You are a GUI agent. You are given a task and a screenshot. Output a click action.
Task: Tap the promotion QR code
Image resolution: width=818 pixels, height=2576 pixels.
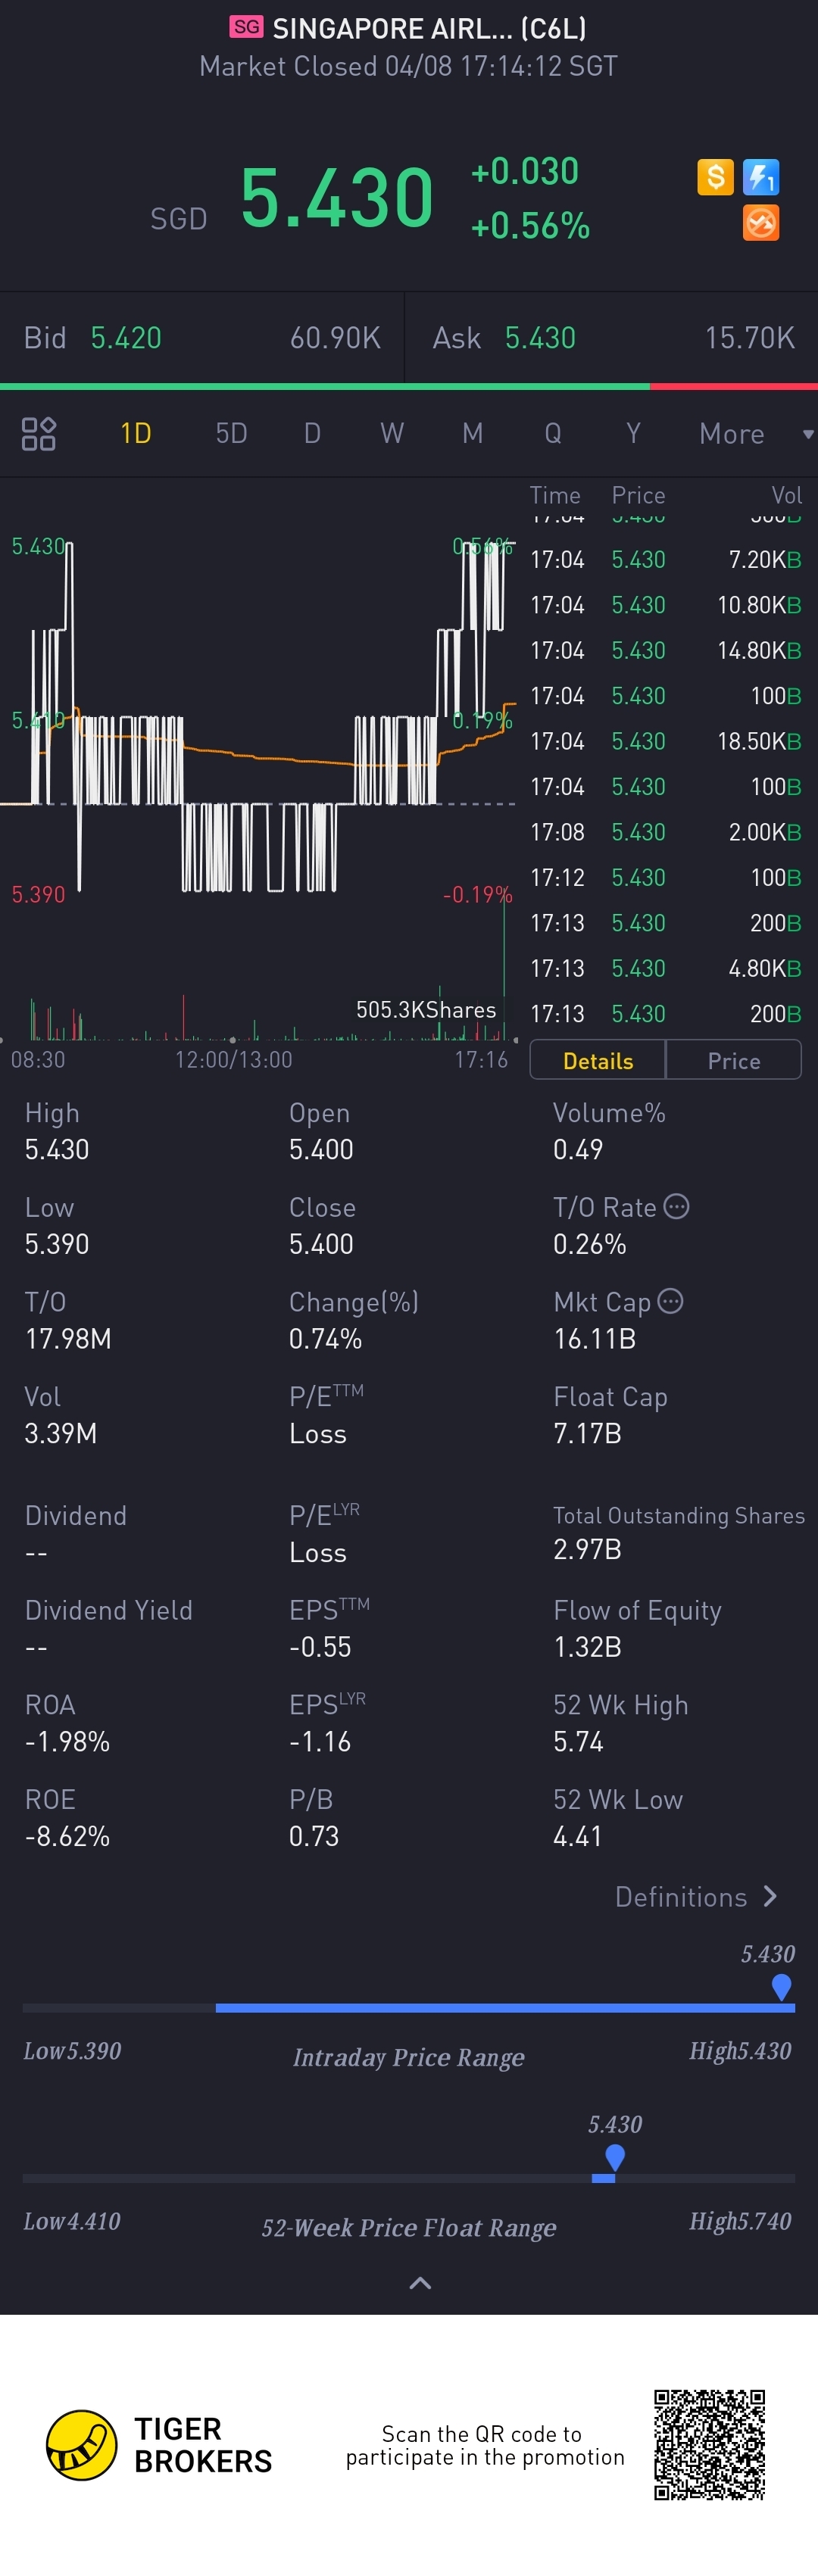709,2444
